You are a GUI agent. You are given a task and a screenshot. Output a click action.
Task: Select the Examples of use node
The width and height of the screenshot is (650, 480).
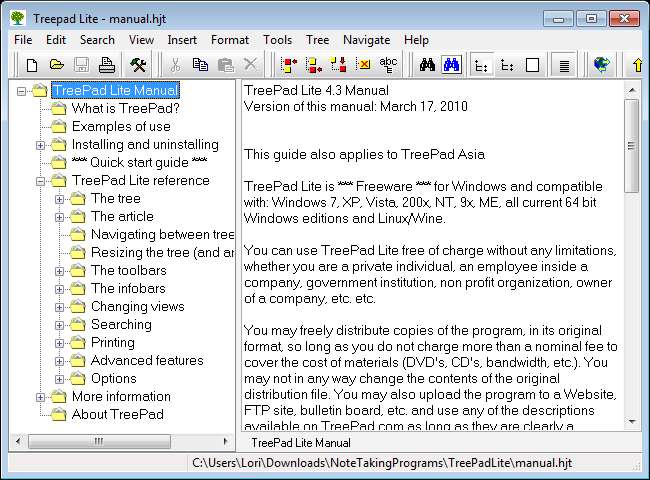point(121,126)
